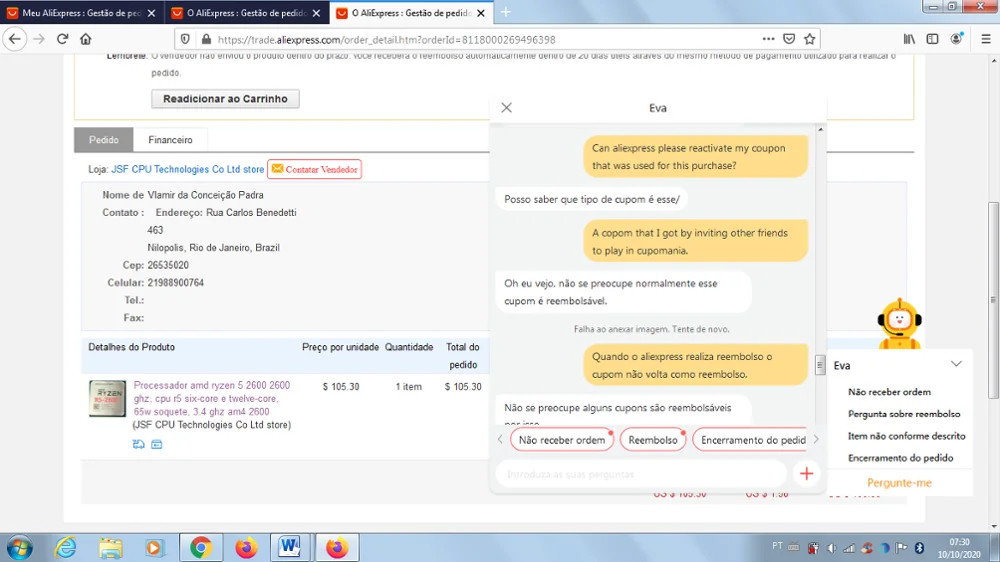Open the Firefox hamburger menu
The width and height of the screenshot is (1000, 562).
(985, 39)
